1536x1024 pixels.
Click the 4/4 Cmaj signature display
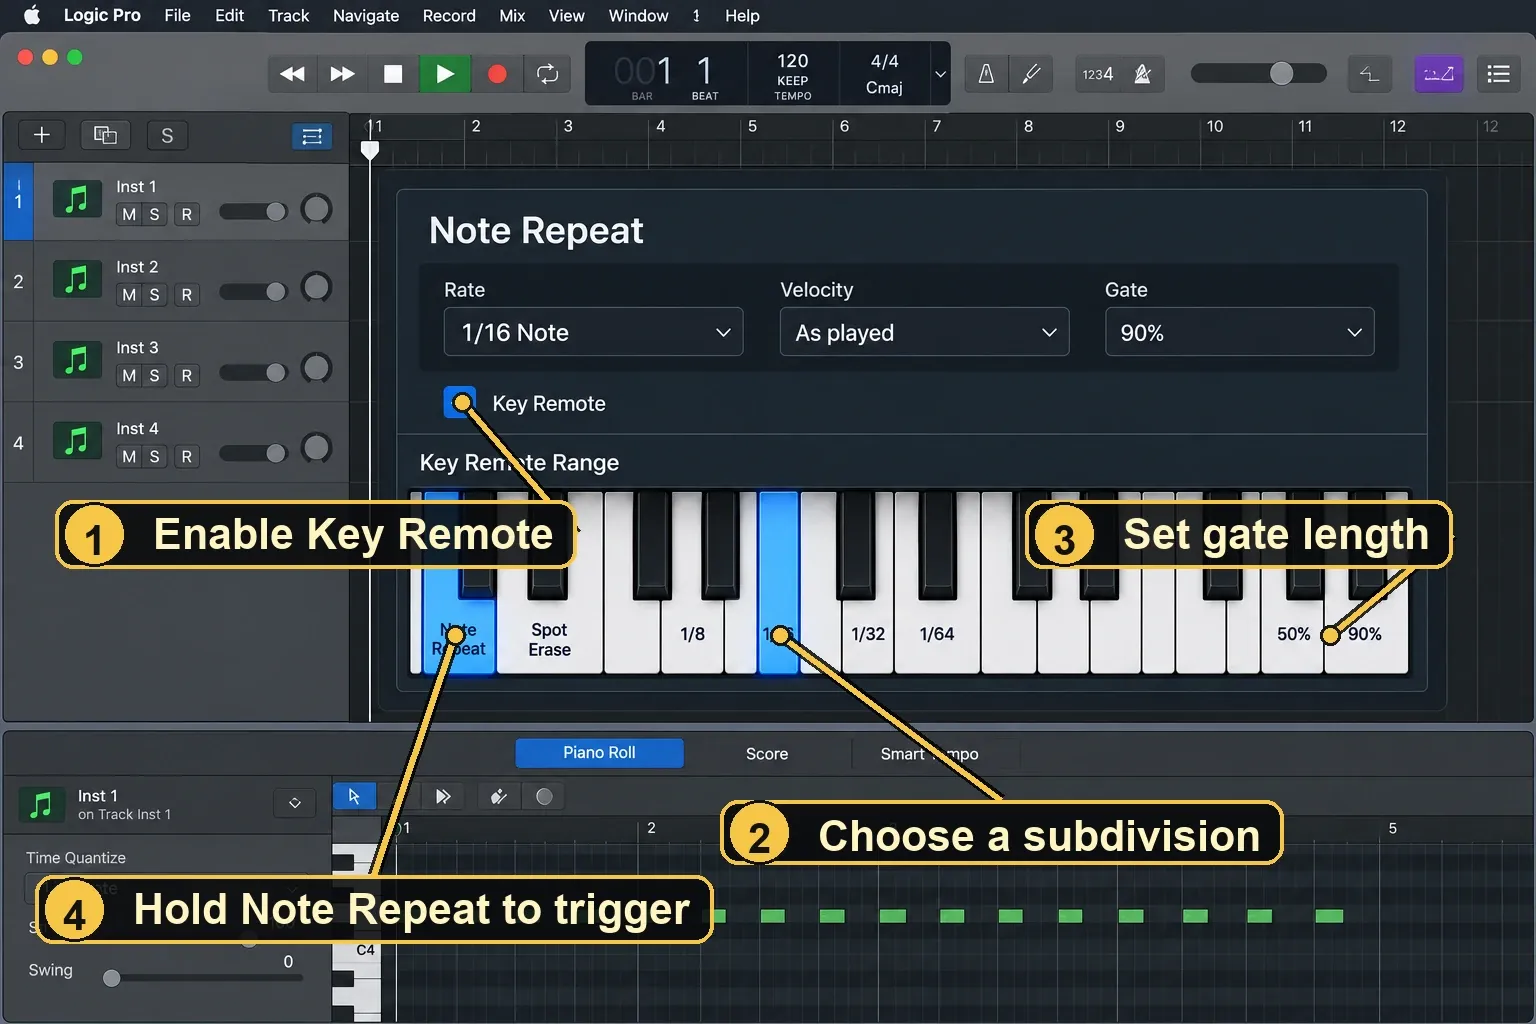pos(884,74)
